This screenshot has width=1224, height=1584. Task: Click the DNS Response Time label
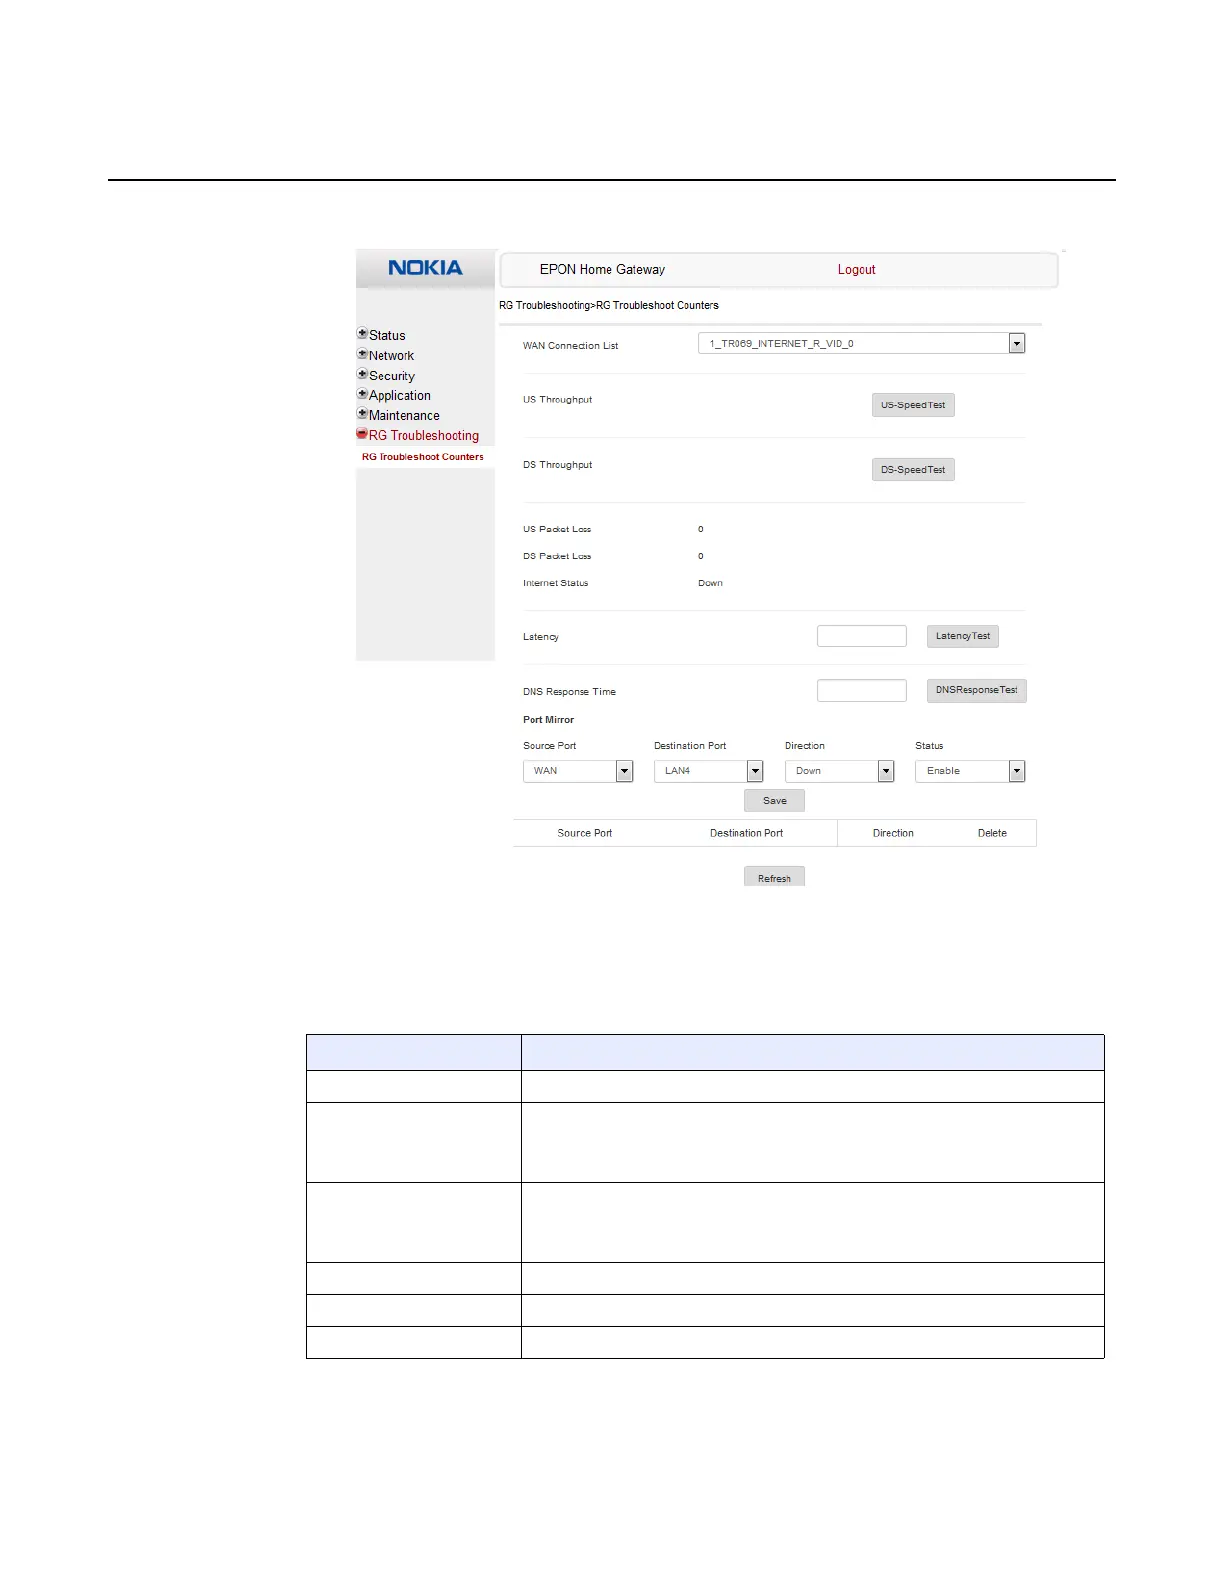point(569,692)
